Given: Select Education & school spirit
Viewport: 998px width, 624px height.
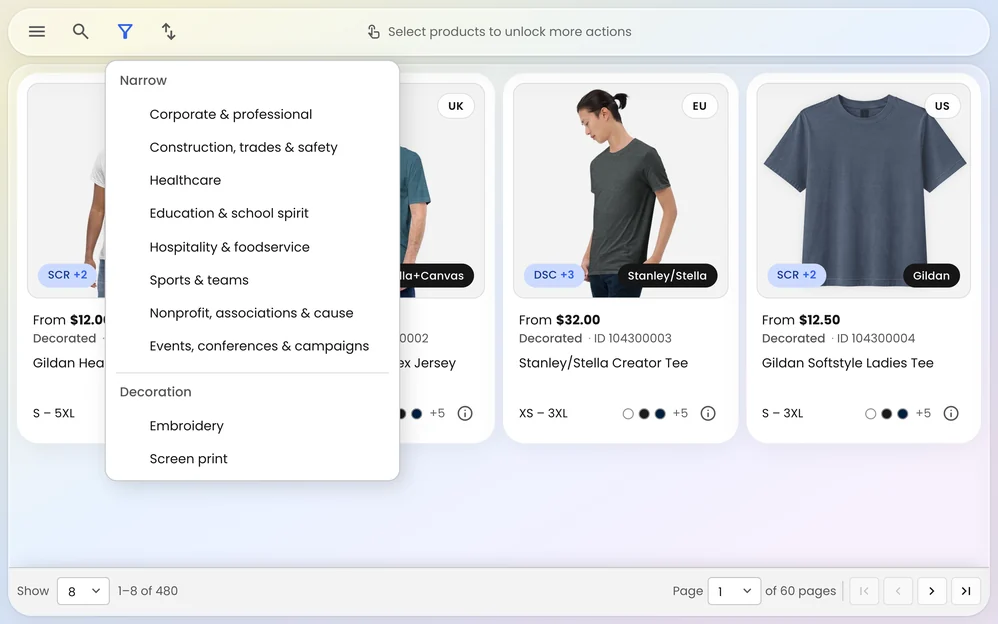Looking at the screenshot, I should [252, 214].
